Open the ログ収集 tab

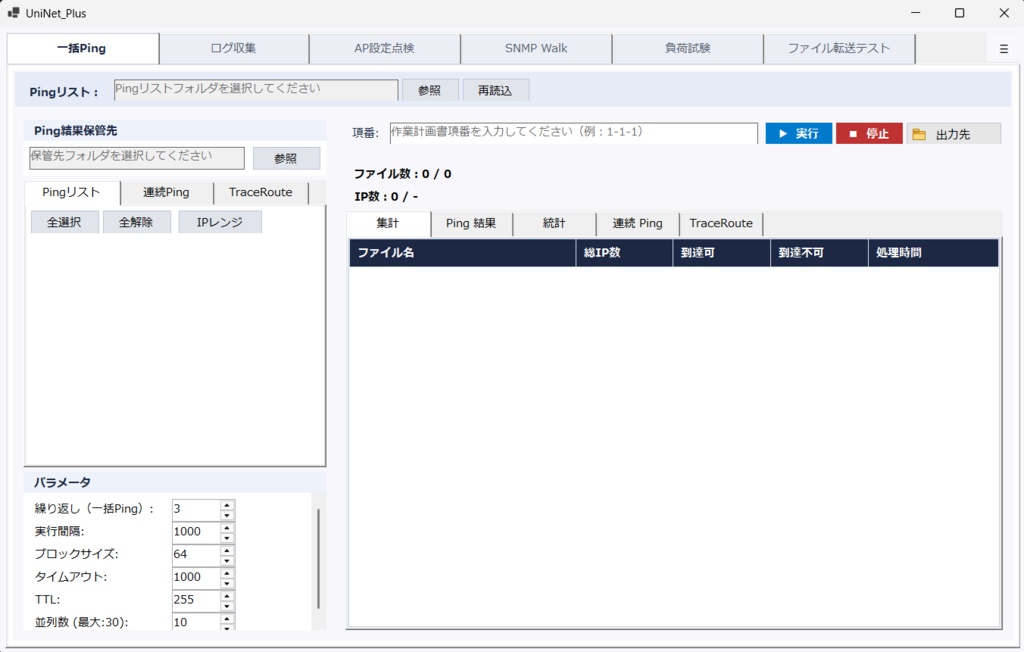[x=234, y=48]
